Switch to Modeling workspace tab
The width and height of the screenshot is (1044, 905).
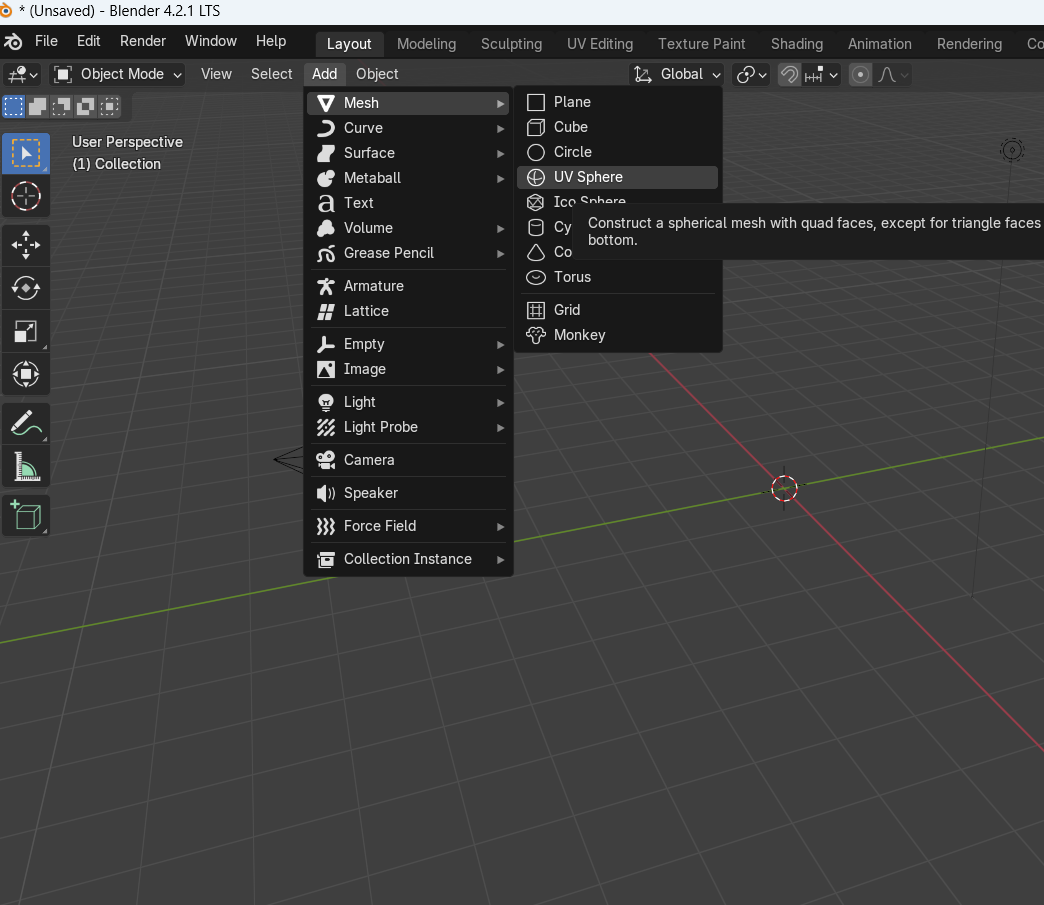point(426,44)
